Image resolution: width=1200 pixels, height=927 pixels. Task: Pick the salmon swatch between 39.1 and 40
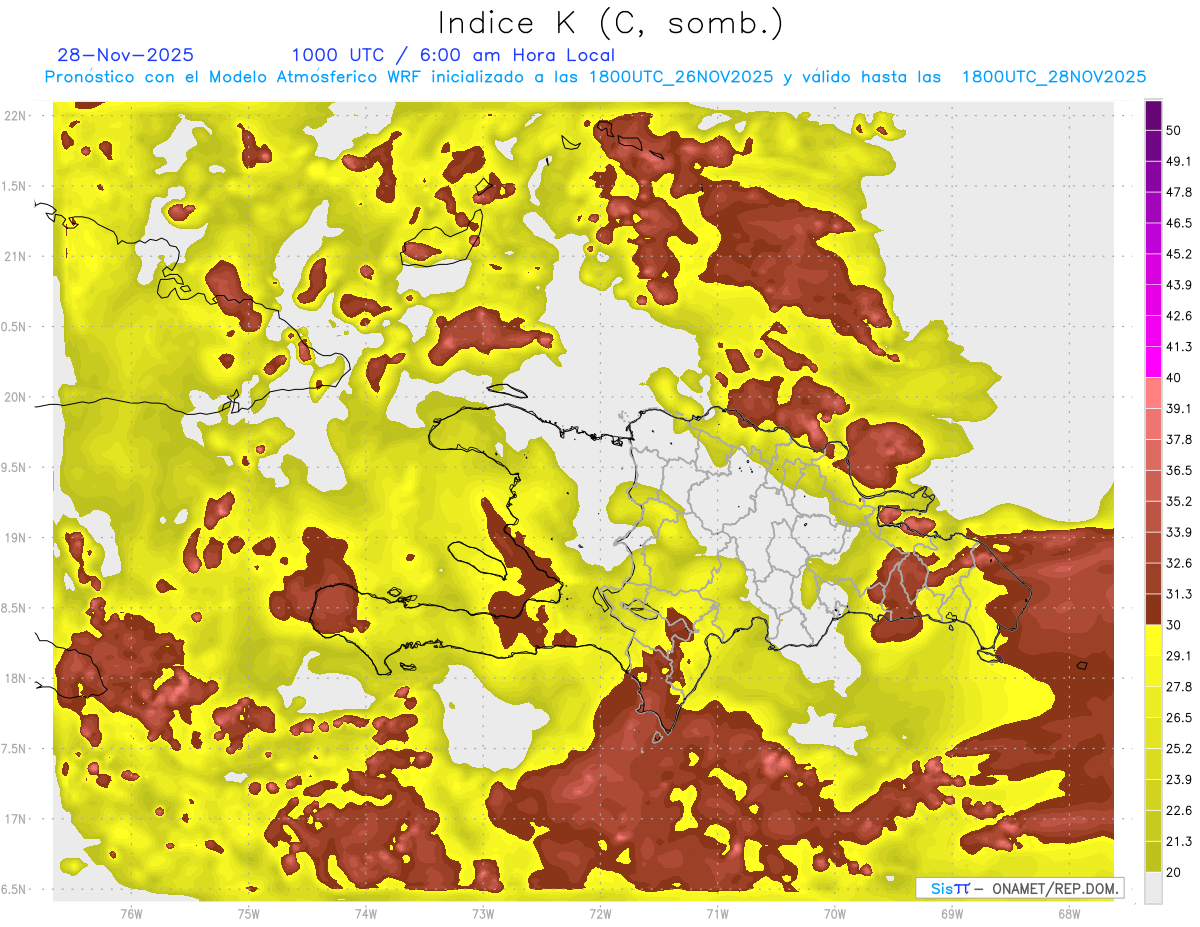tap(1153, 393)
